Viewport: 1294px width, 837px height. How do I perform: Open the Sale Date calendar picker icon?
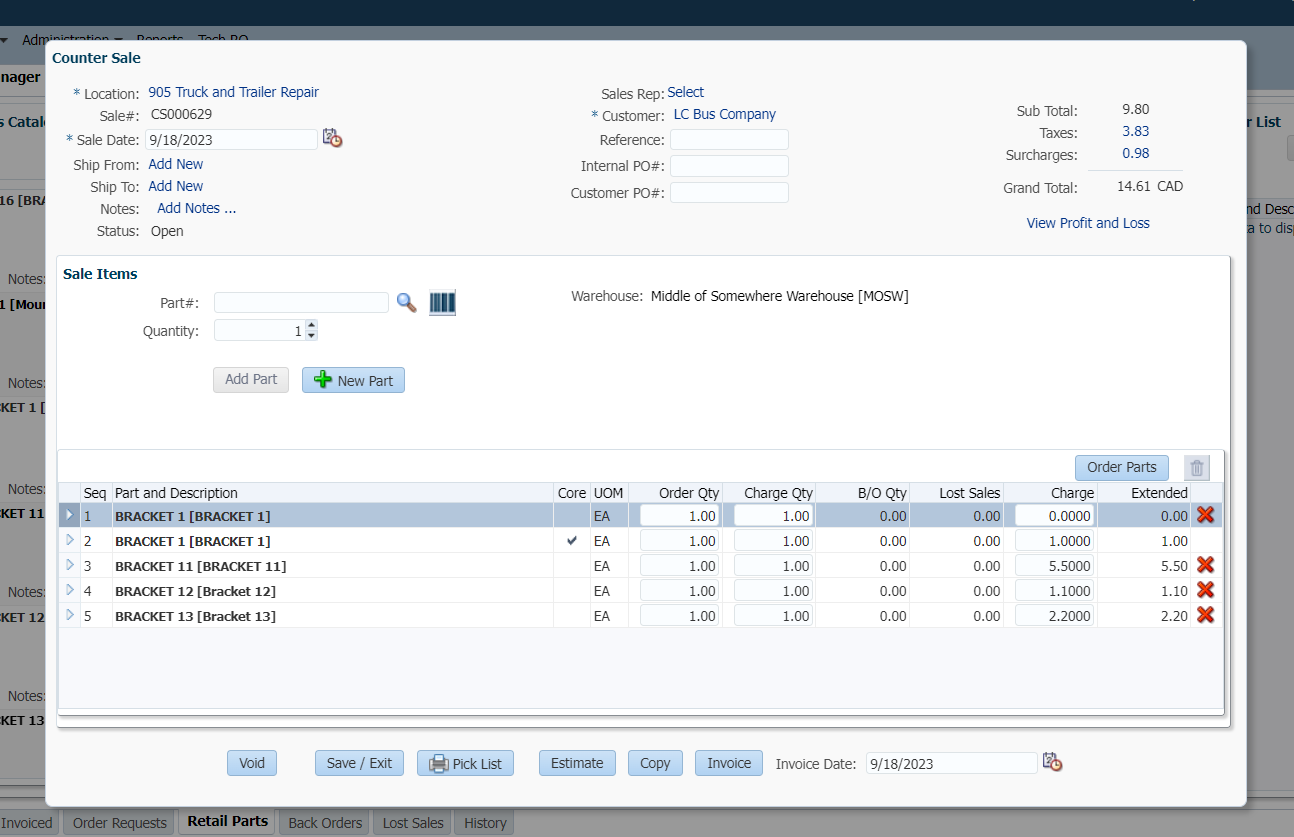332,139
